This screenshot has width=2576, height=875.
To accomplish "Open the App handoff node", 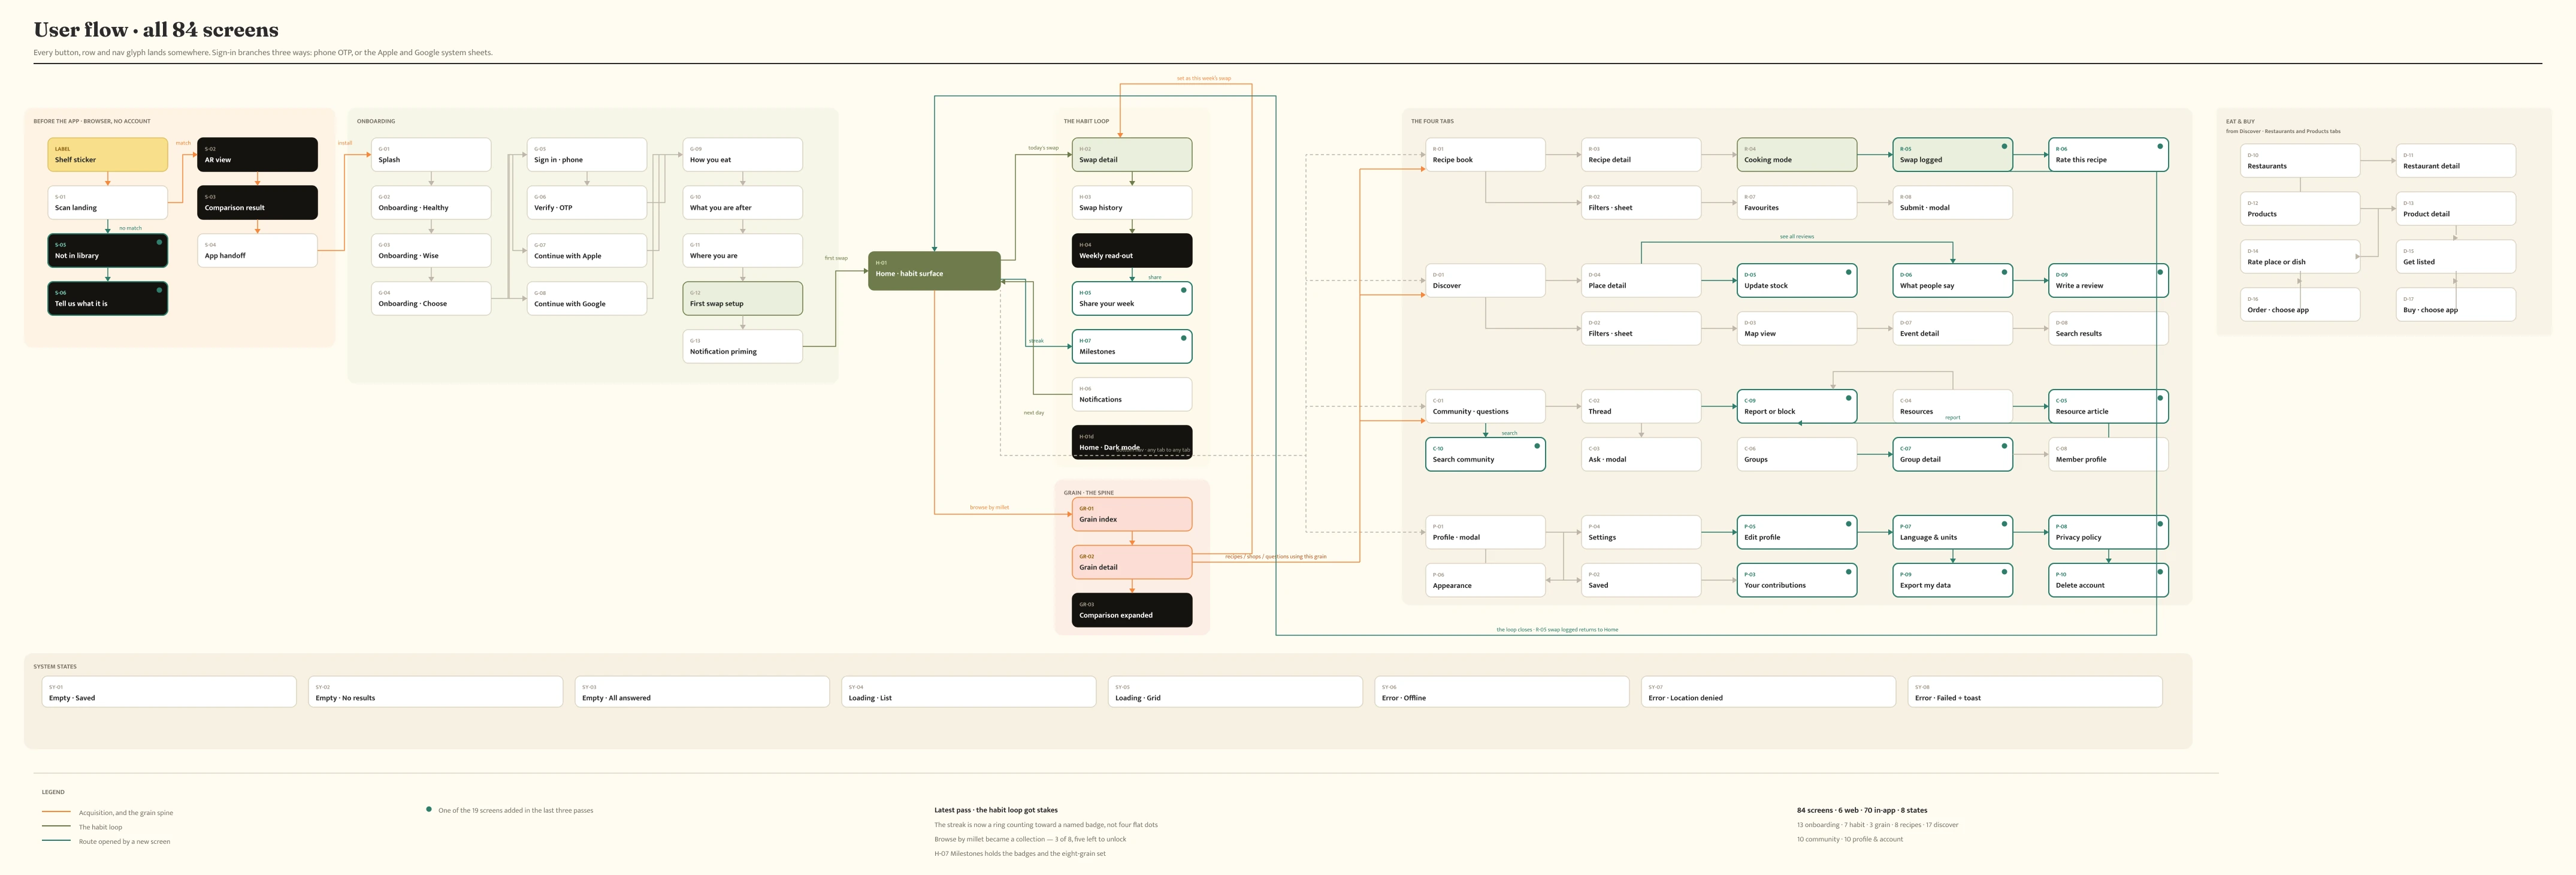I will click(x=257, y=251).
